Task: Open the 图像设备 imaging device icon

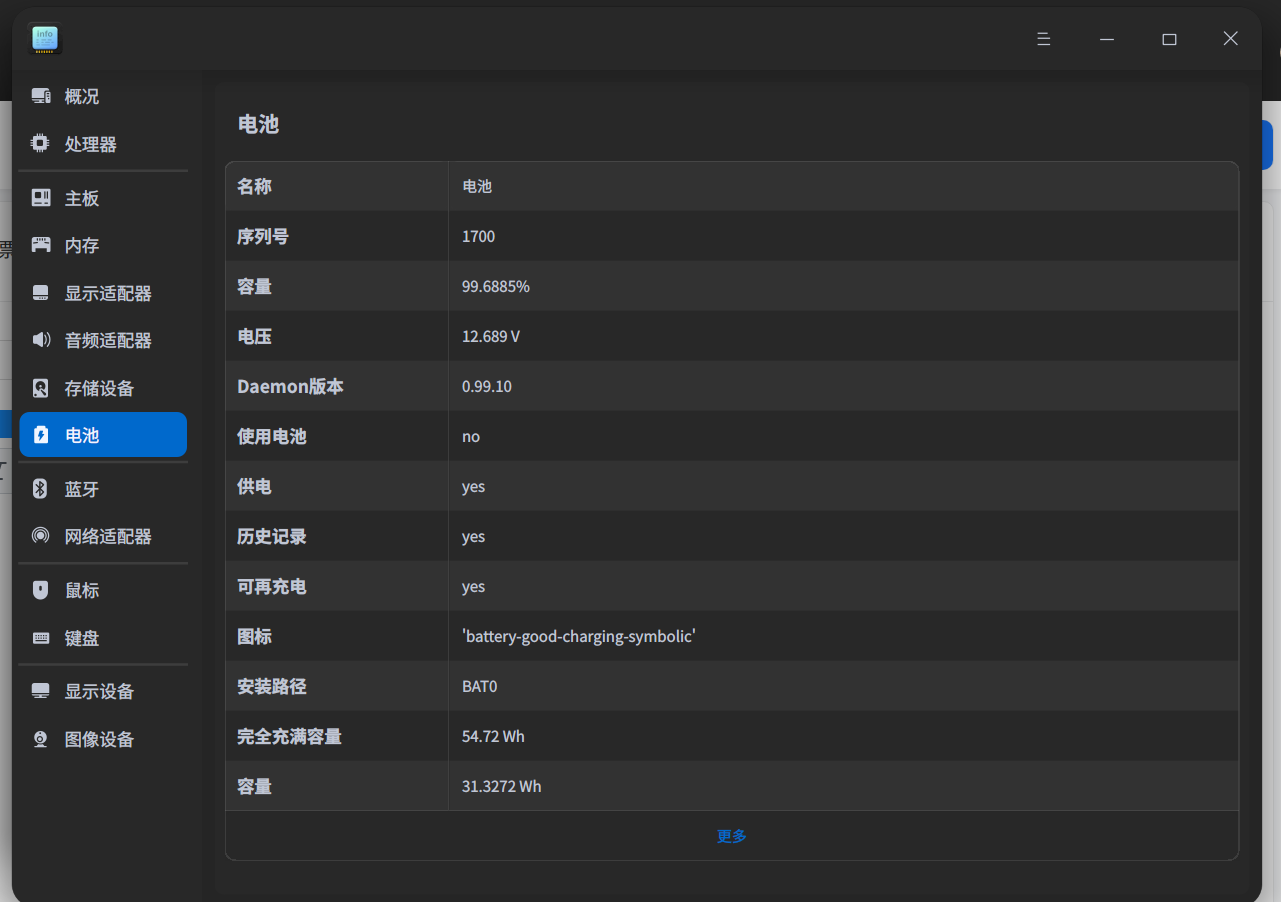Action: pos(40,738)
